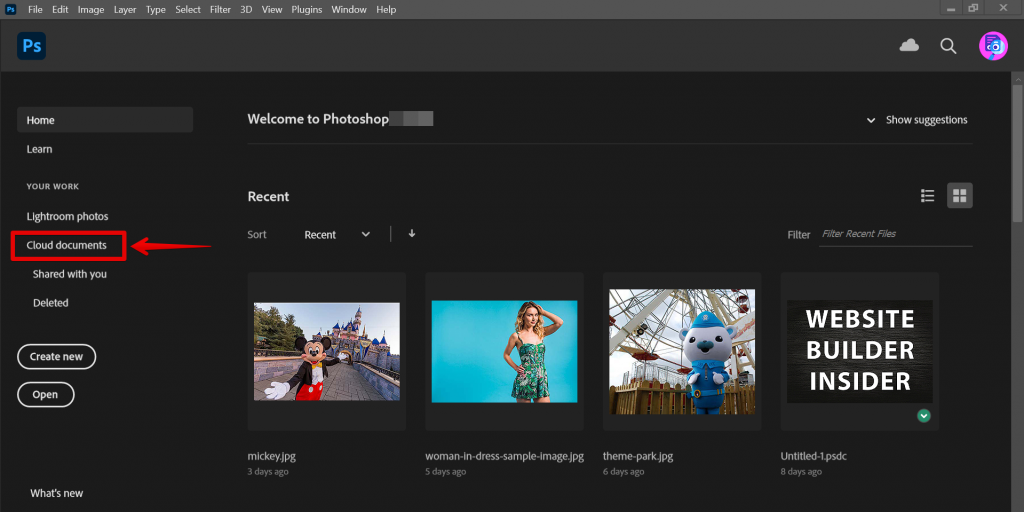Open the Layer menu
This screenshot has height=512, width=1024.
125,10
